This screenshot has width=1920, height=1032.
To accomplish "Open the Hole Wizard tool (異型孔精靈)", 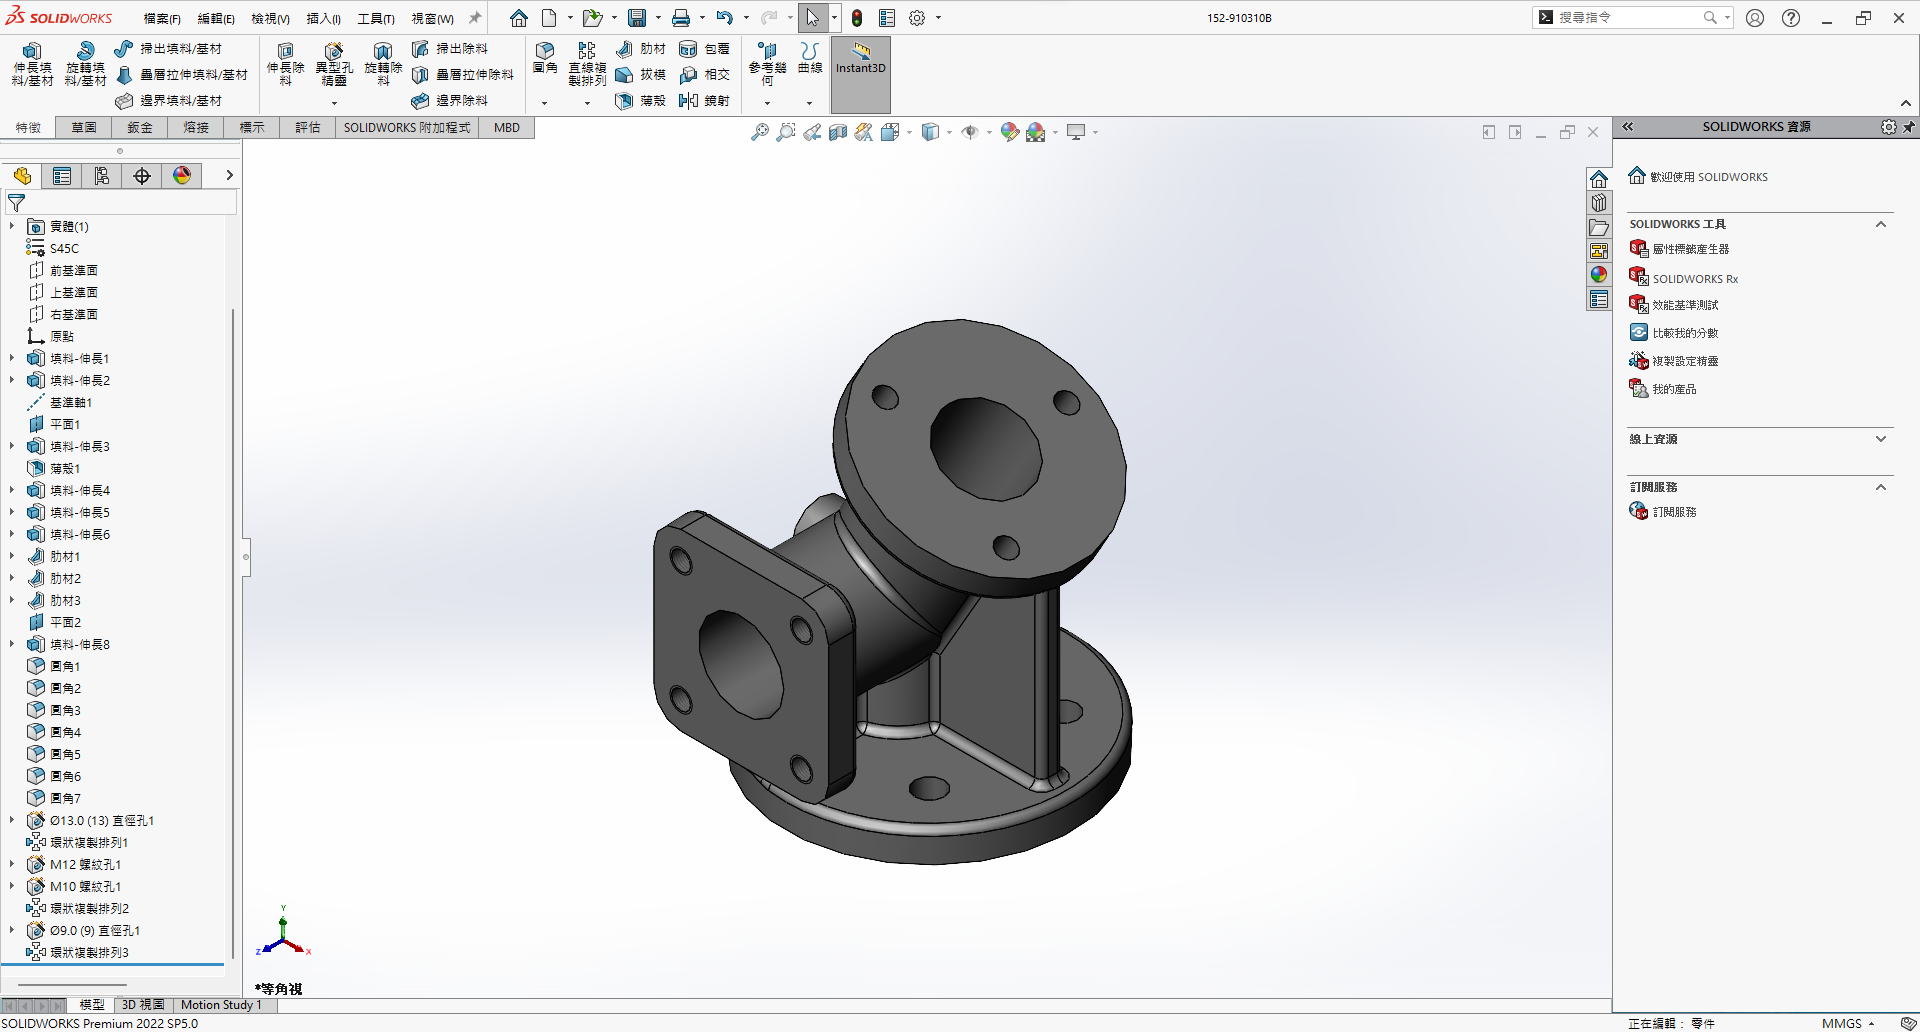I will click(334, 64).
